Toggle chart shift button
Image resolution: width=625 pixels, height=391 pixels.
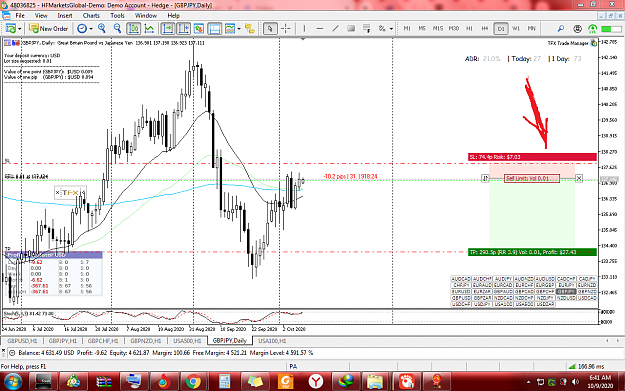click(183, 29)
